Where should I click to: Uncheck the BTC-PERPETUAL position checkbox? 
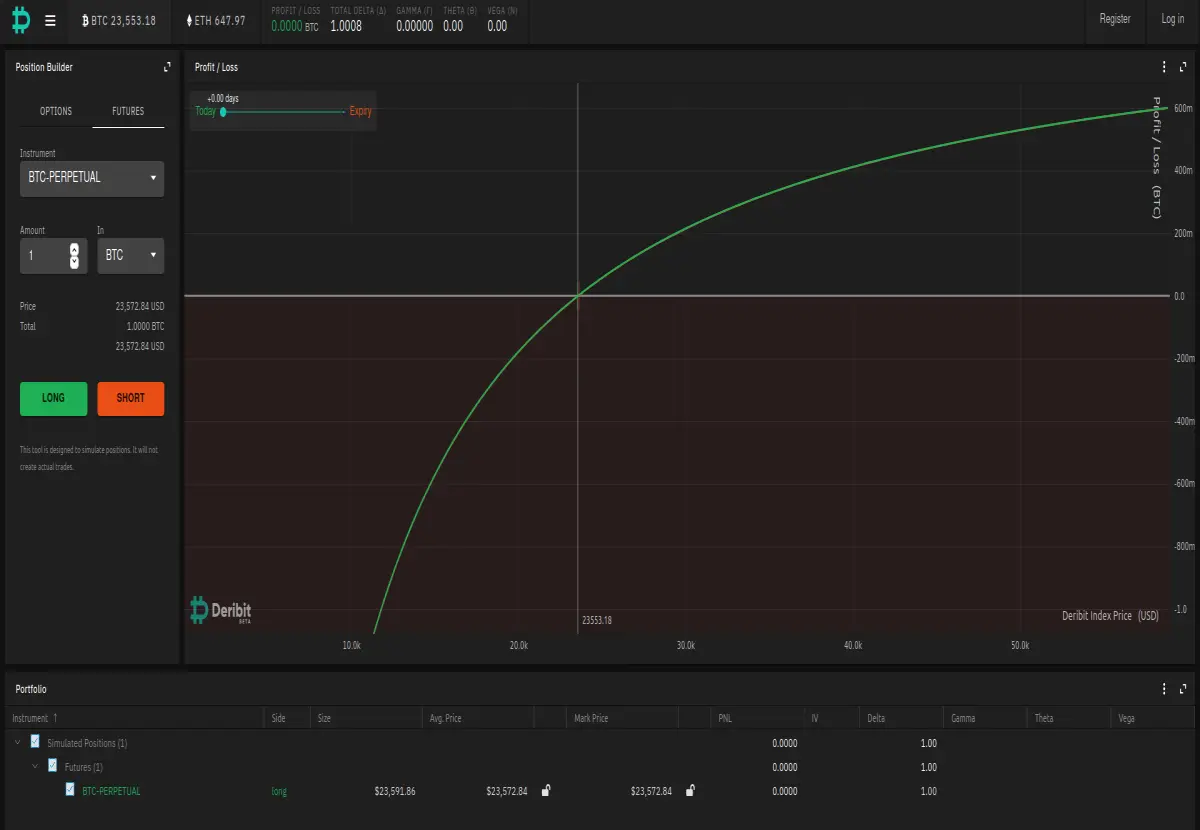tap(70, 790)
